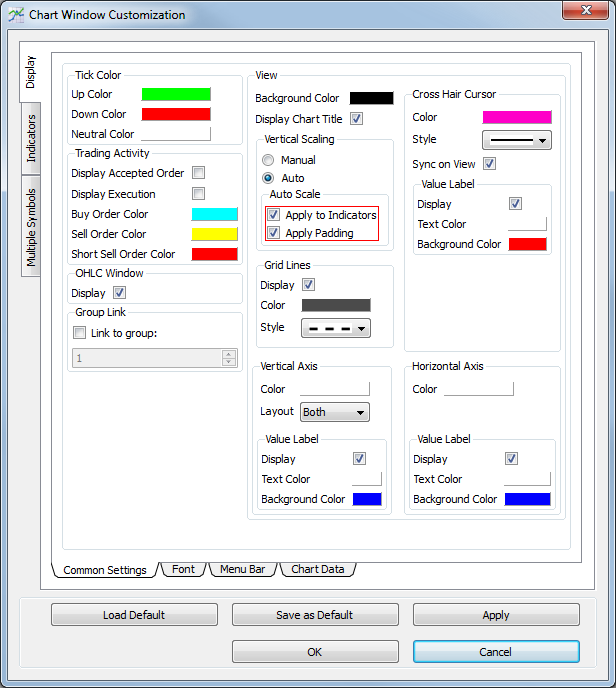
Task: Switch to the Indicators side tab
Action: tap(31, 139)
